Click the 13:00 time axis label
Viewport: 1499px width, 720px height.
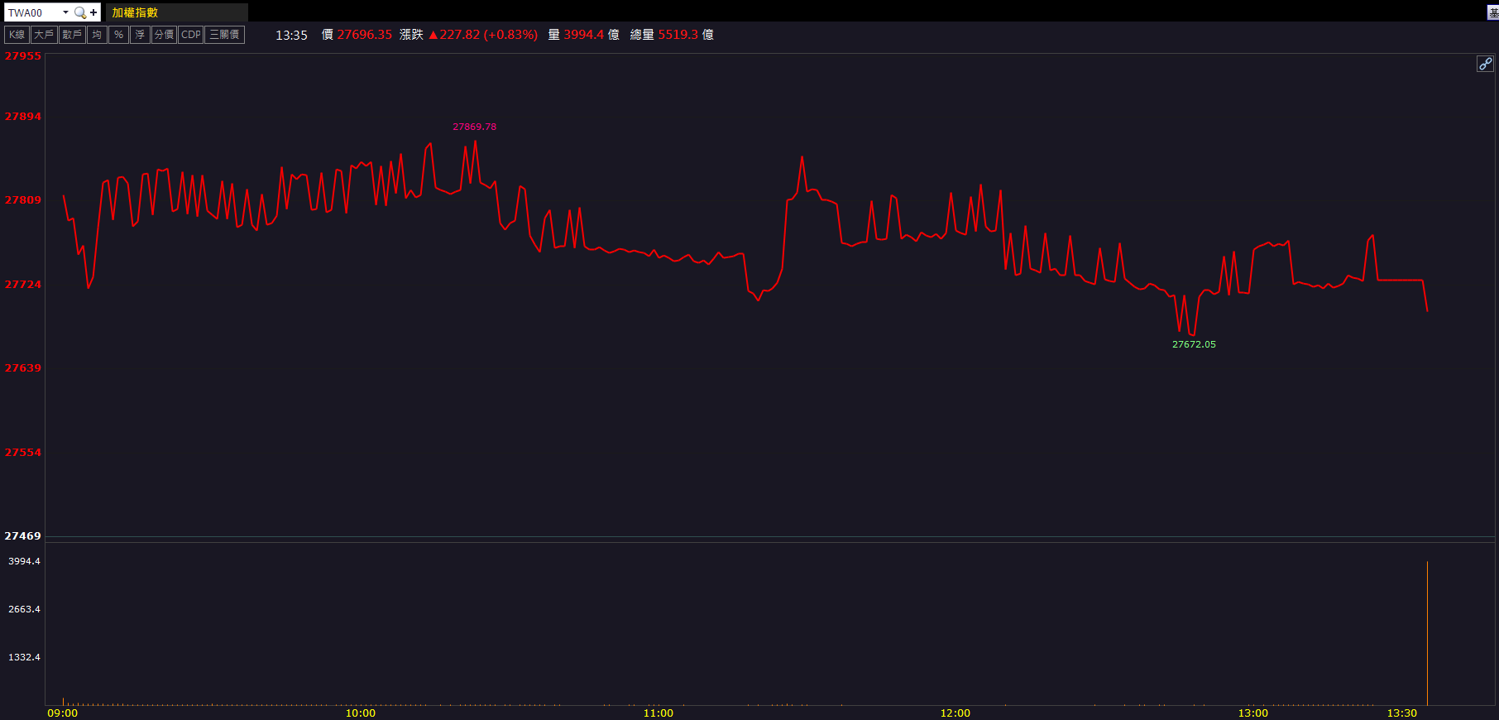pos(1253,713)
